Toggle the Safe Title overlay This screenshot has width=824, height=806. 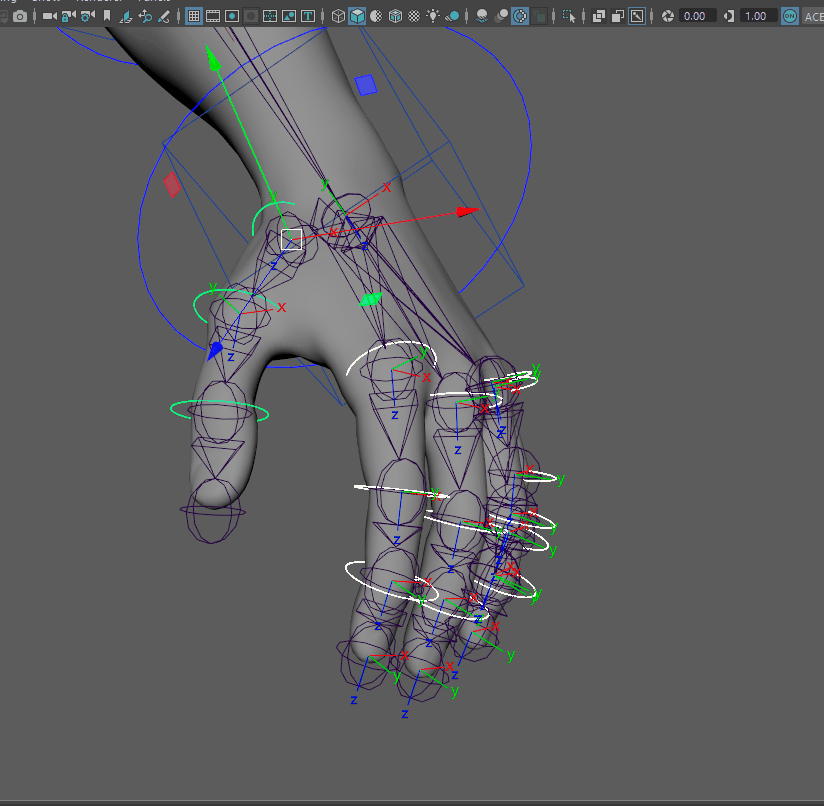[308, 16]
